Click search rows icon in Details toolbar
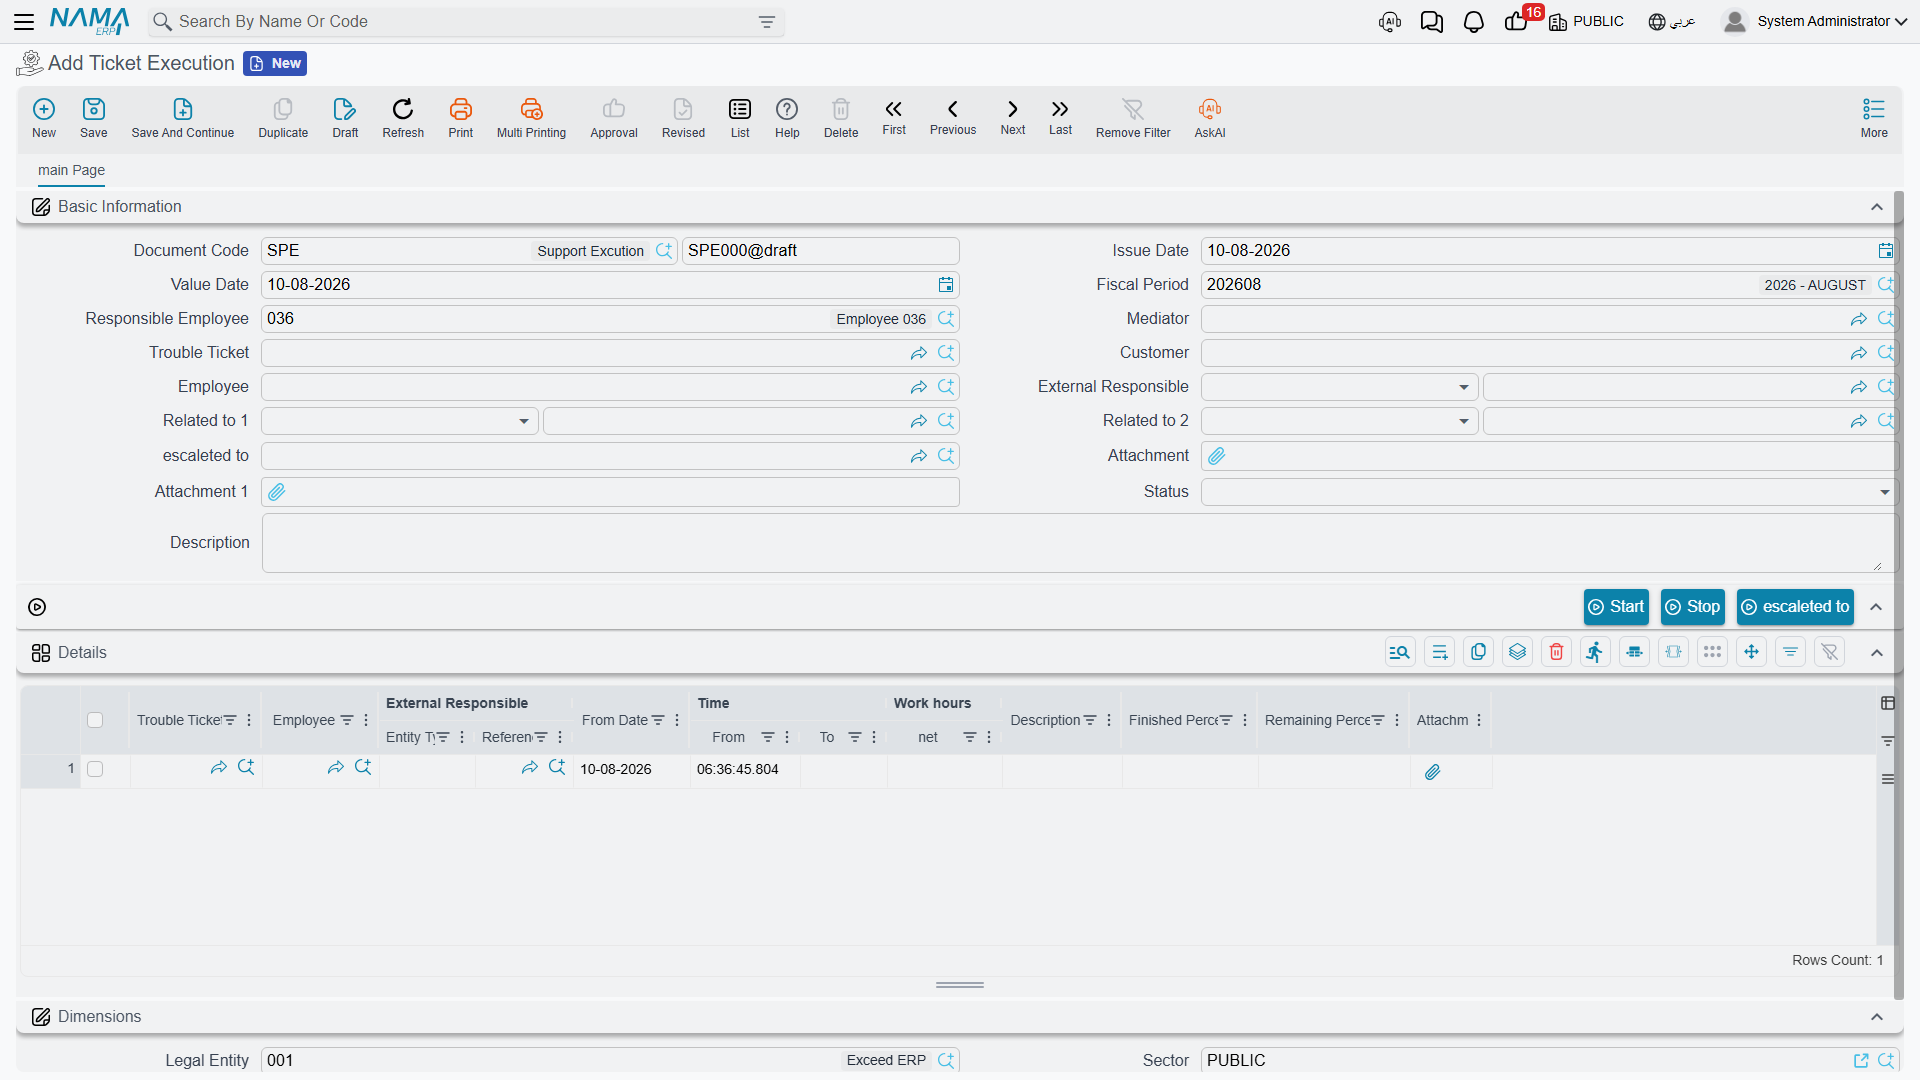1920x1080 pixels. (x=1400, y=652)
